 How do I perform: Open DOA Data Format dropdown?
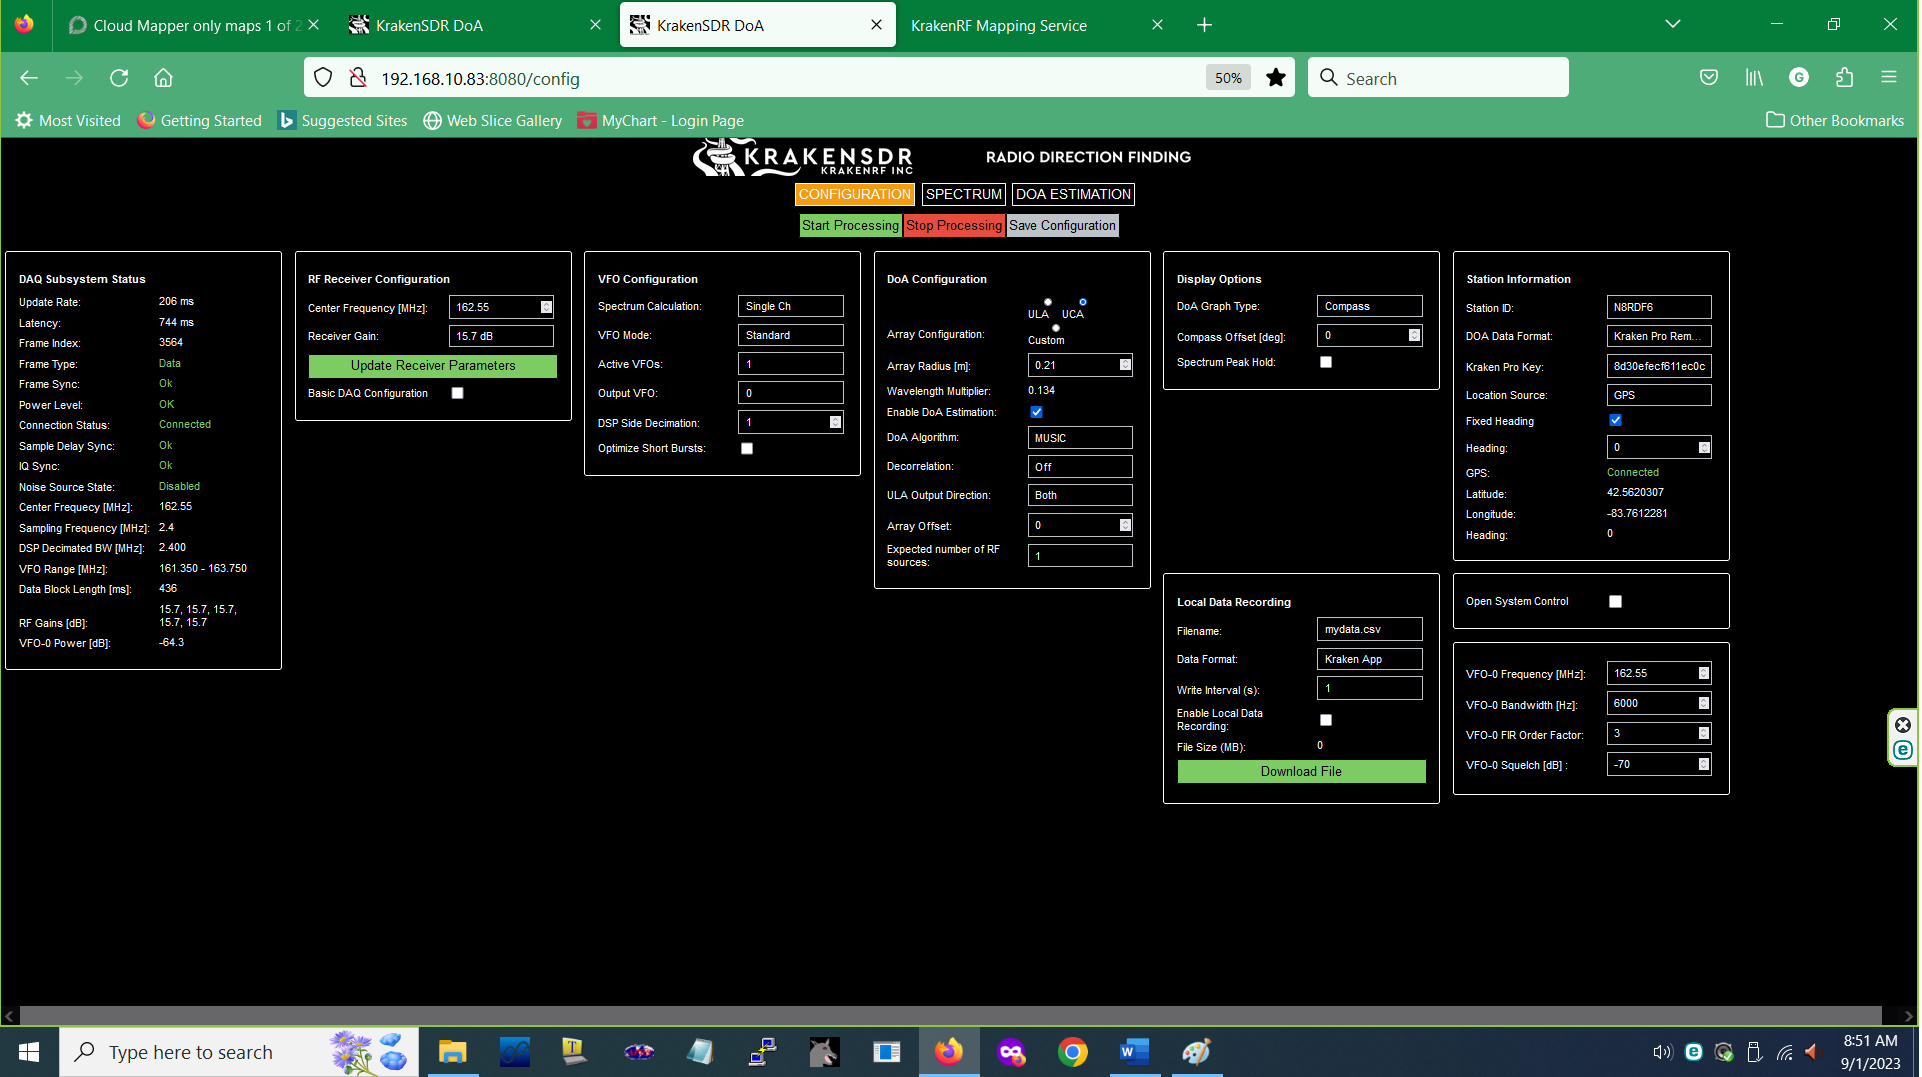(x=1659, y=336)
